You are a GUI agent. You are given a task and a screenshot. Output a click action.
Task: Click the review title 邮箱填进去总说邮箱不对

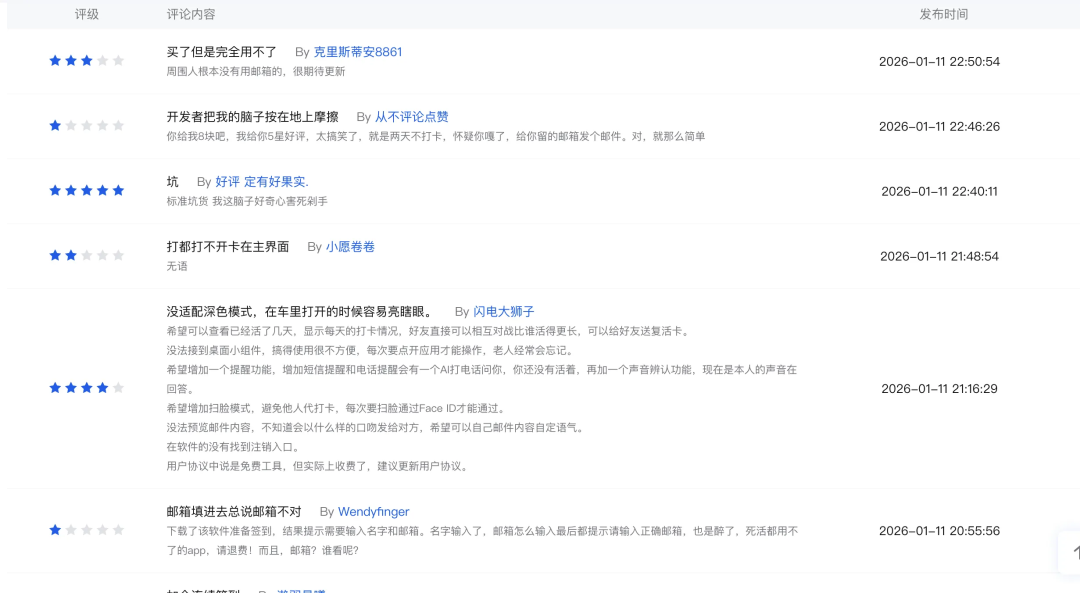pos(233,512)
